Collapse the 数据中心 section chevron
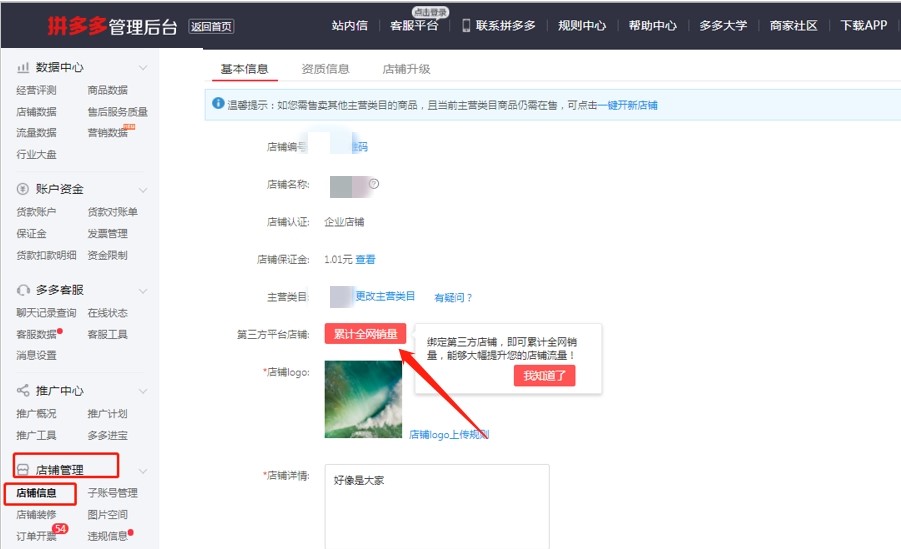This screenshot has width=901, height=549. [143, 68]
